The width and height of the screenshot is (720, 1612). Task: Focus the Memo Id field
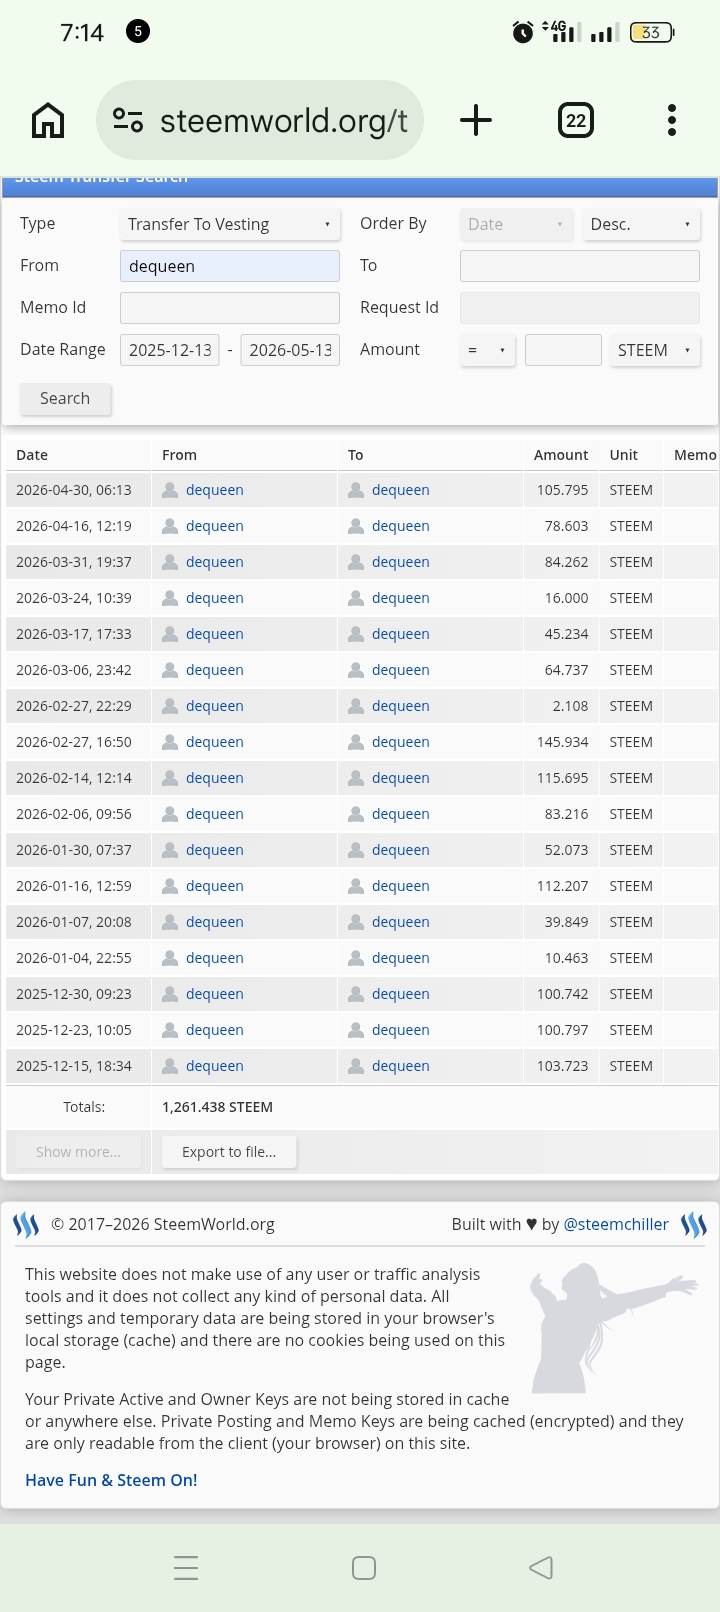coord(230,308)
